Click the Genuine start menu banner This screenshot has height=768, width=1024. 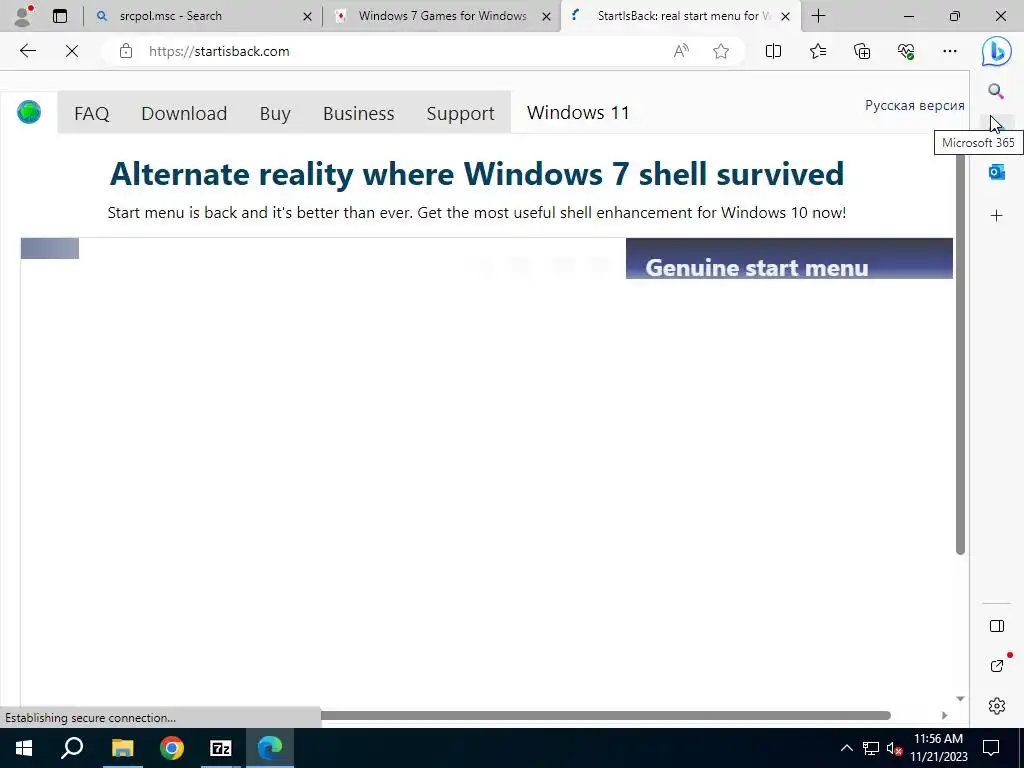click(x=789, y=259)
